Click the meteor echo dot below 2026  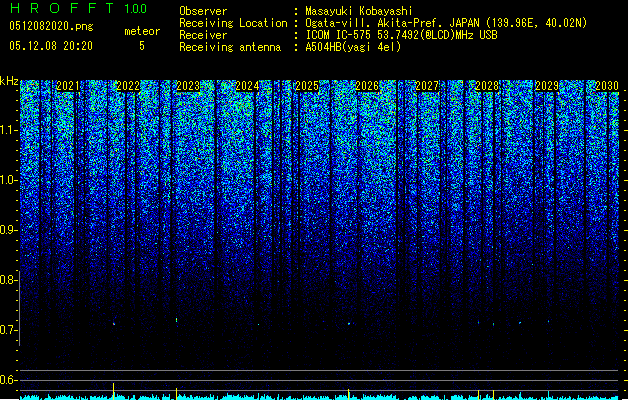[x=349, y=323]
